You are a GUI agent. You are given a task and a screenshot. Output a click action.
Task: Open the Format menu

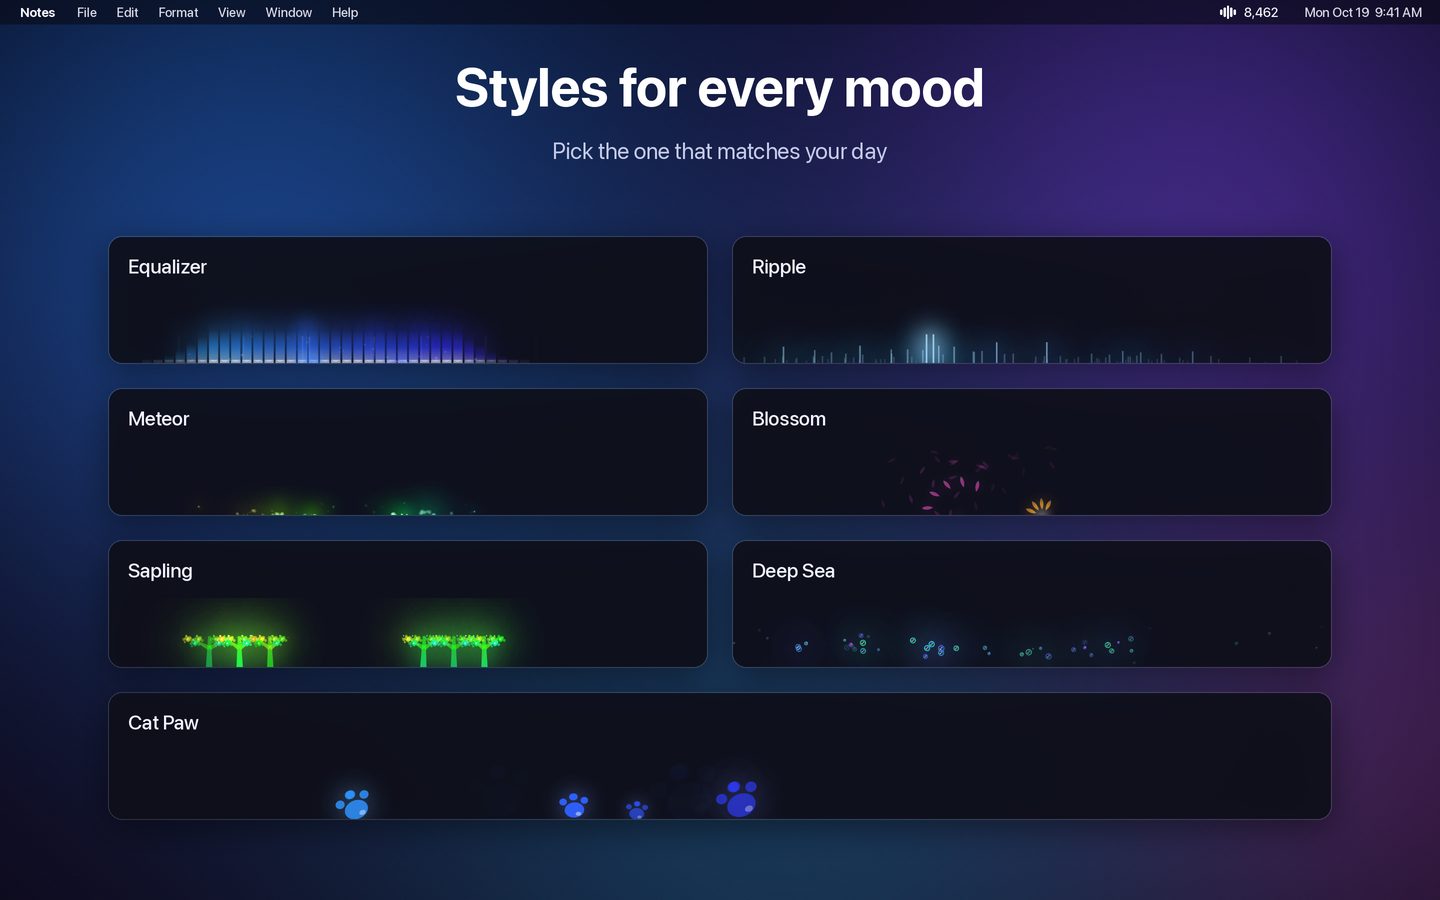point(178,12)
